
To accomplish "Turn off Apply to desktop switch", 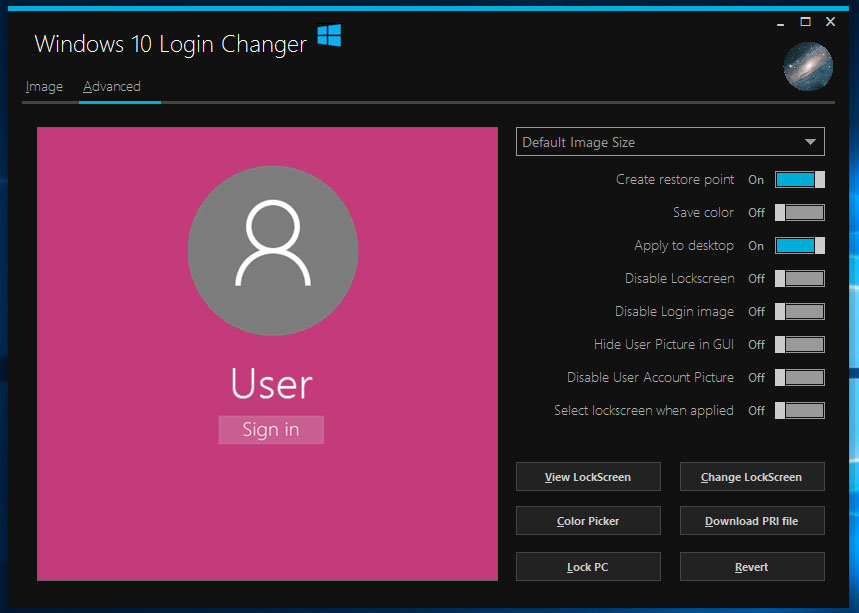I will pos(800,245).
